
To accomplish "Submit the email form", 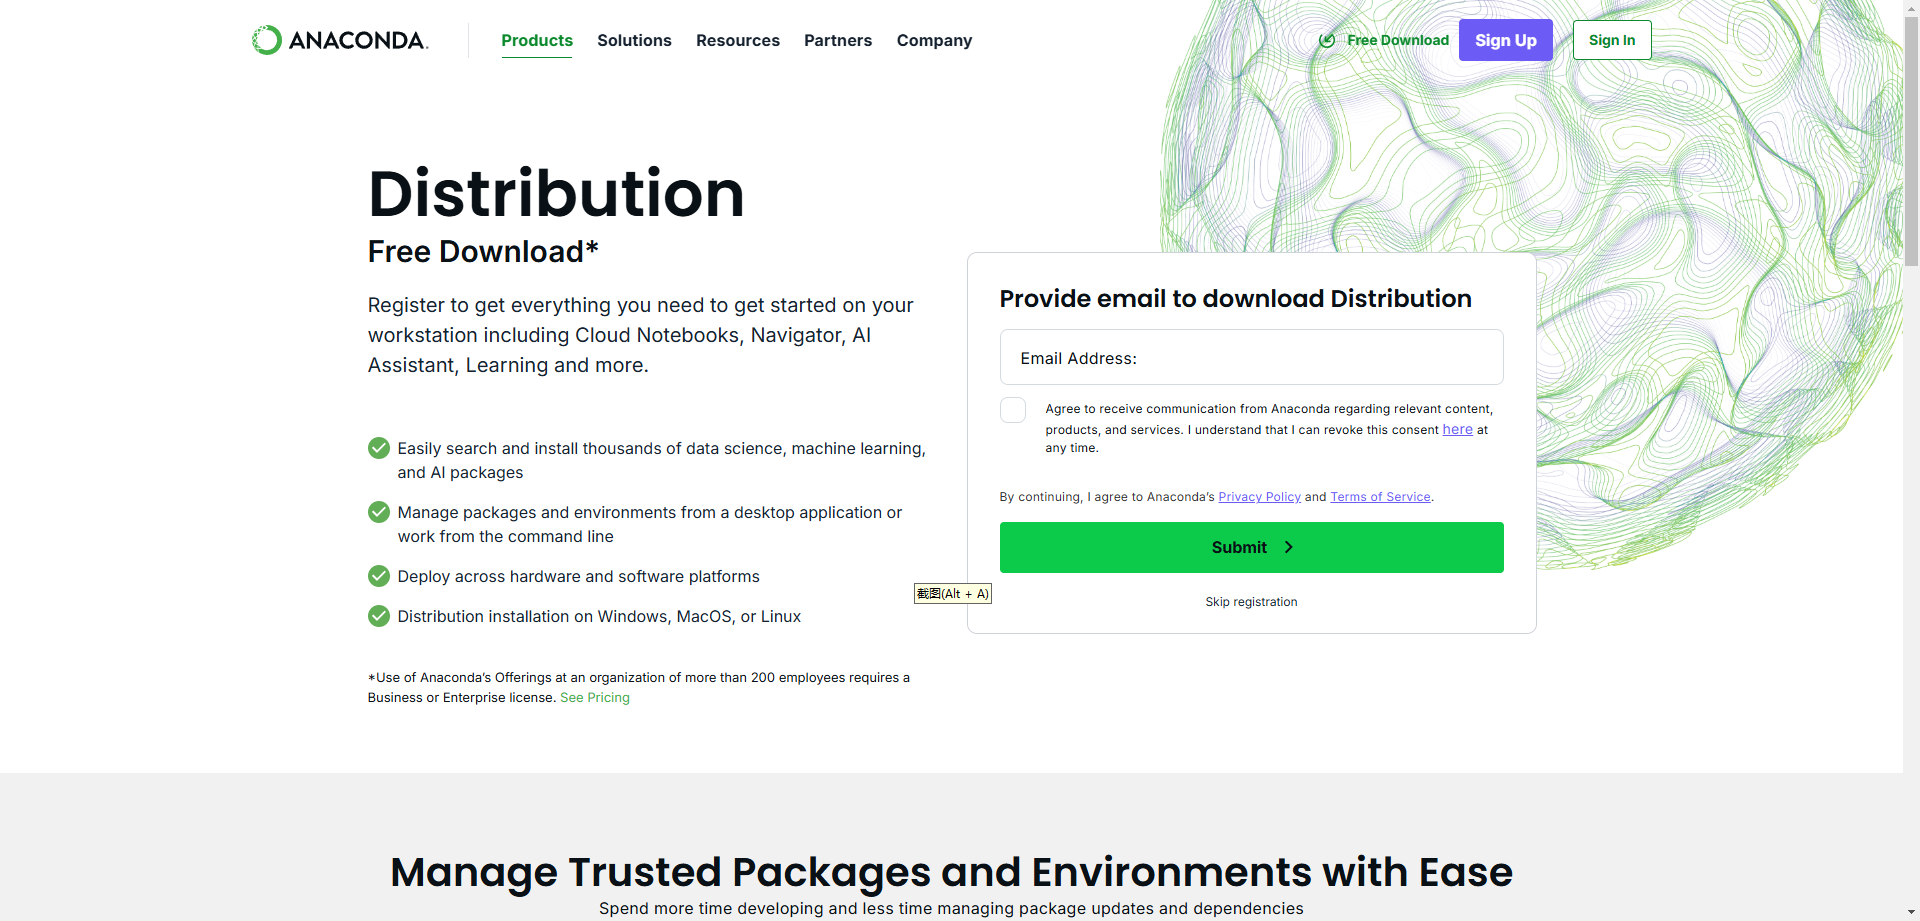I will click(x=1252, y=547).
